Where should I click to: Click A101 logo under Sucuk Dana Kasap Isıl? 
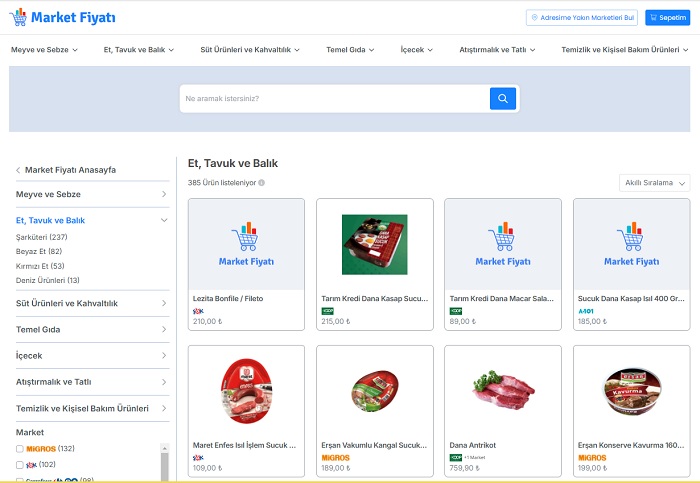coord(586,311)
